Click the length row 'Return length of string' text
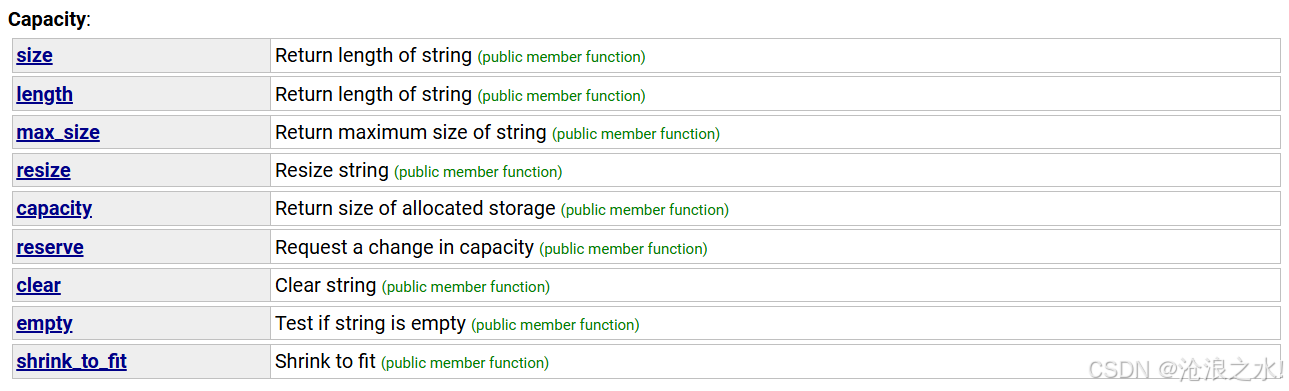Viewport: 1289px width, 391px height. tap(373, 94)
